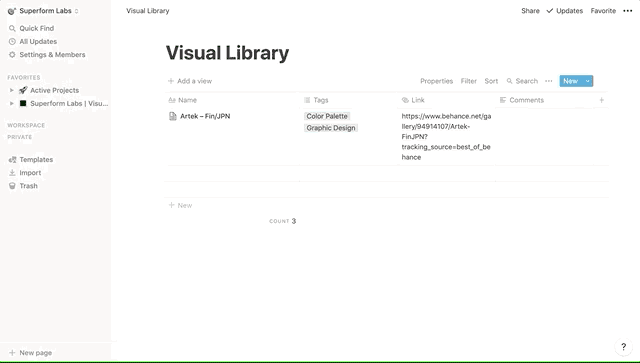Image resolution: width=640 pixels, height=363 pixels.
Task: Open Templates from the sidebar
Action: pyautogui.click(x=36, y=160)
